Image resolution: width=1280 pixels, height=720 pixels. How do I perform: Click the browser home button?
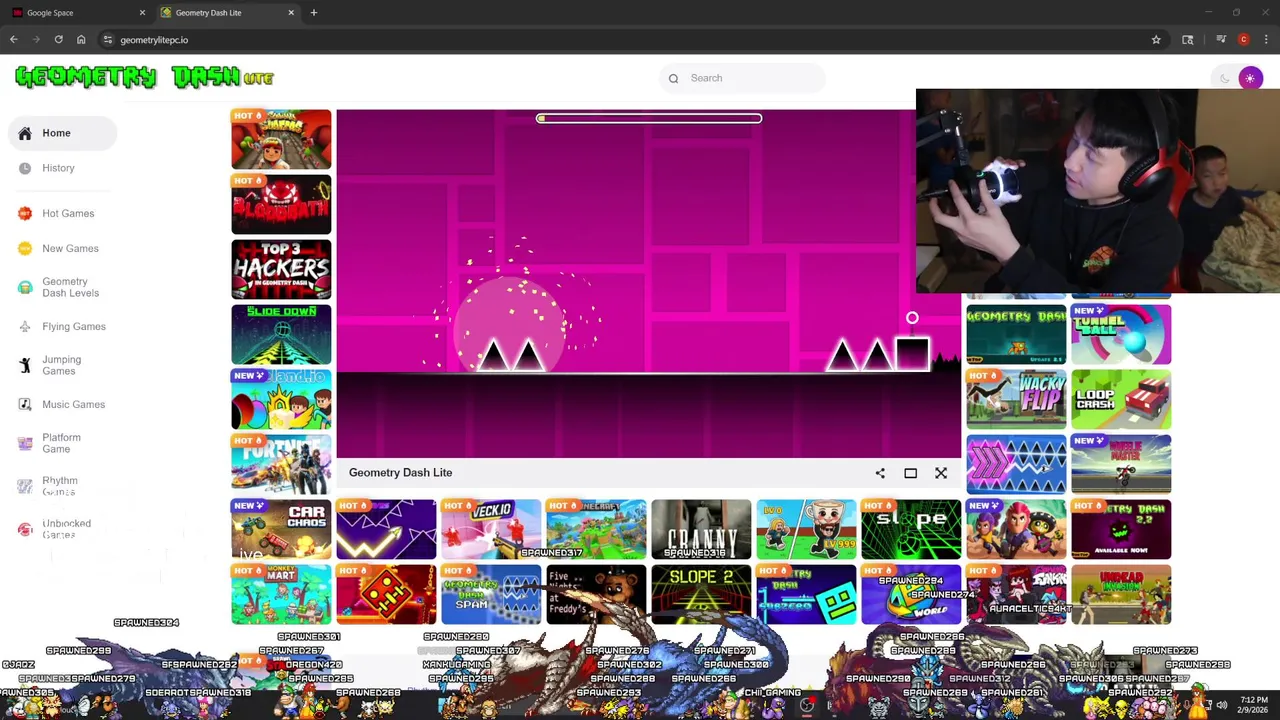pos(81,40)
